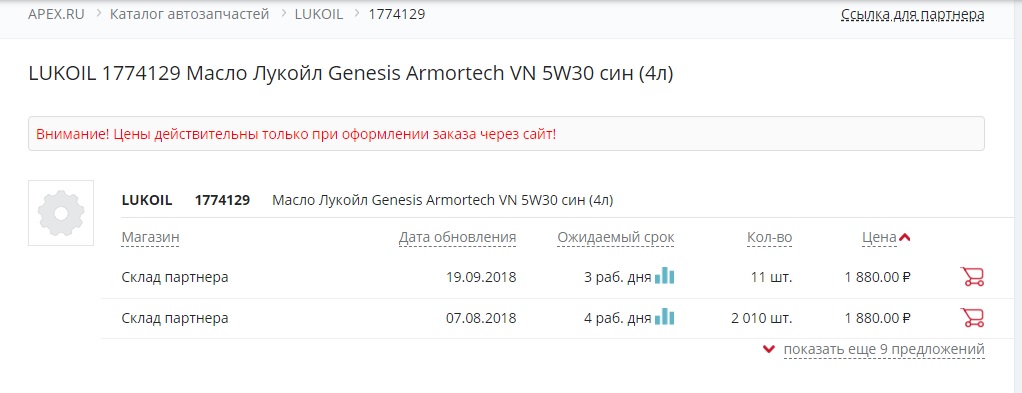Click bold LUKOIL brand in product row
This screenshot has height=393, width=1022.
pyautogui.click(x=147, y=200)
